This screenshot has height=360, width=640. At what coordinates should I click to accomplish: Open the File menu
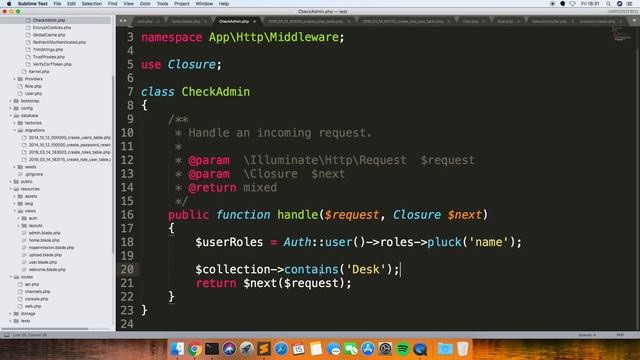(x=57, y=4)
